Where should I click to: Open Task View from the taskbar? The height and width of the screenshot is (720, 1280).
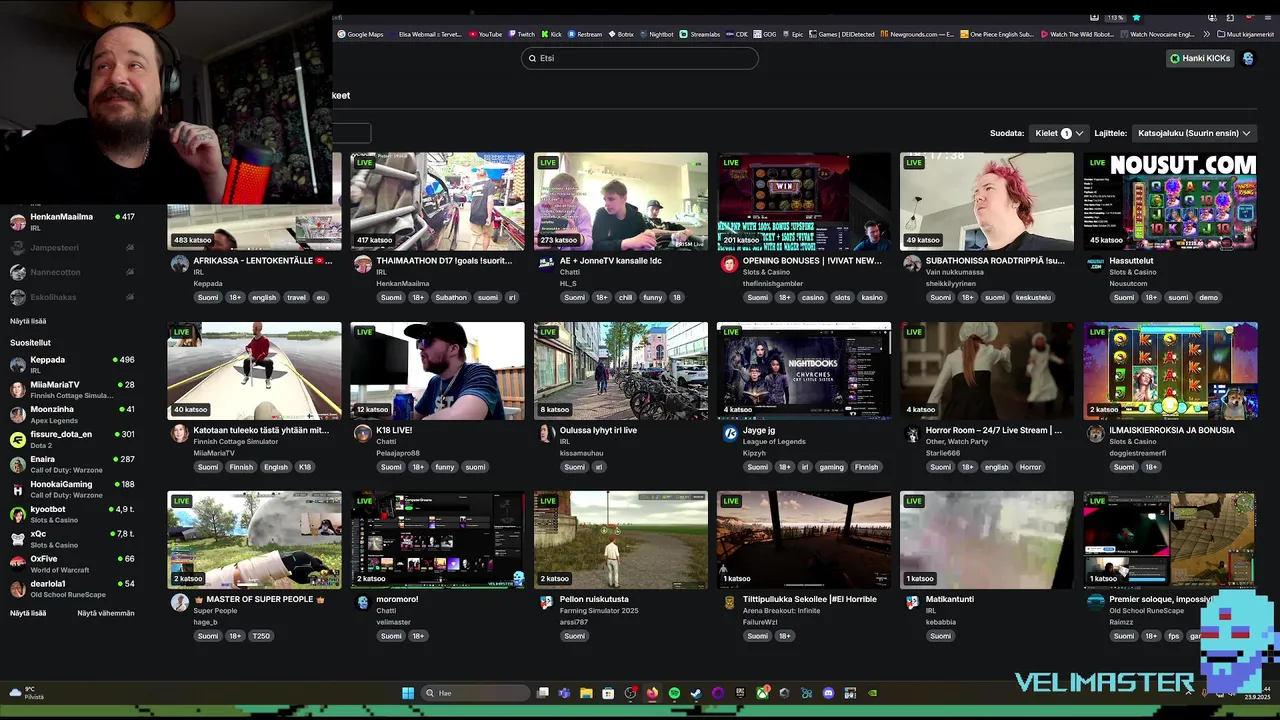pos(543,693)
